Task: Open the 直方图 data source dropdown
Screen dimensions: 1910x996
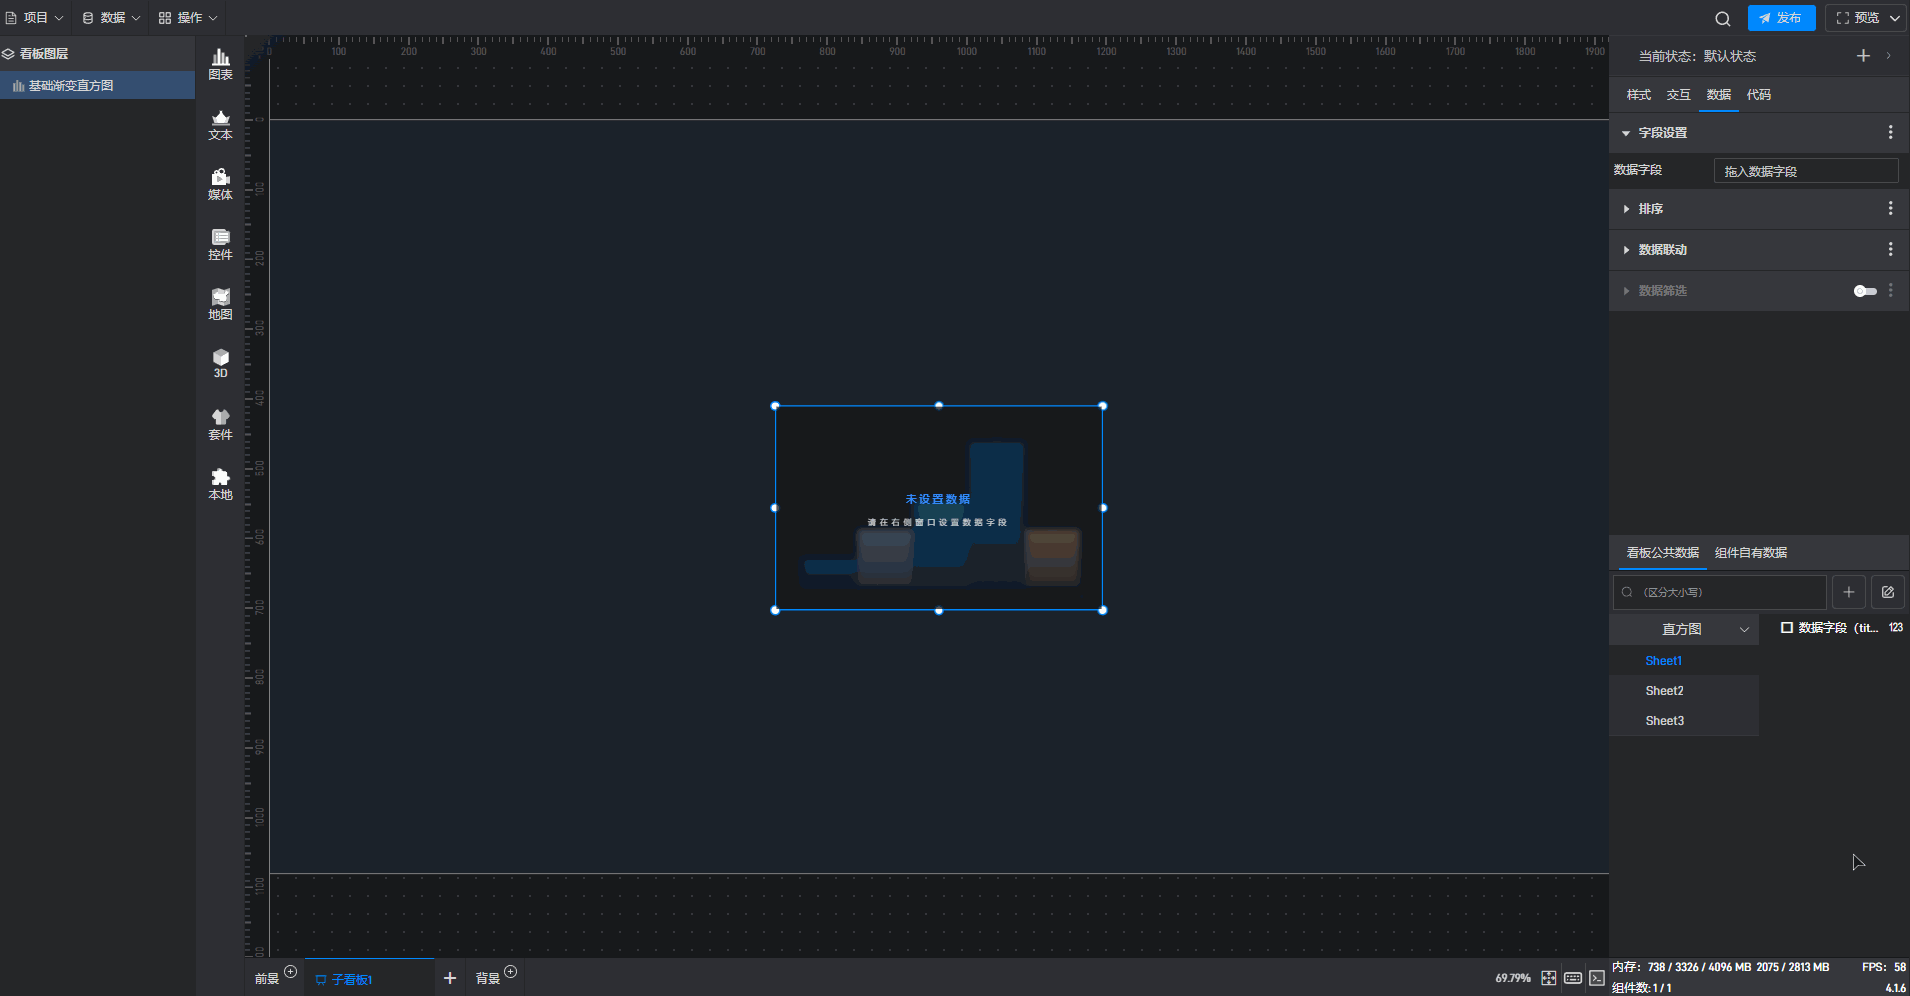Action: [x=1684, y=629]
